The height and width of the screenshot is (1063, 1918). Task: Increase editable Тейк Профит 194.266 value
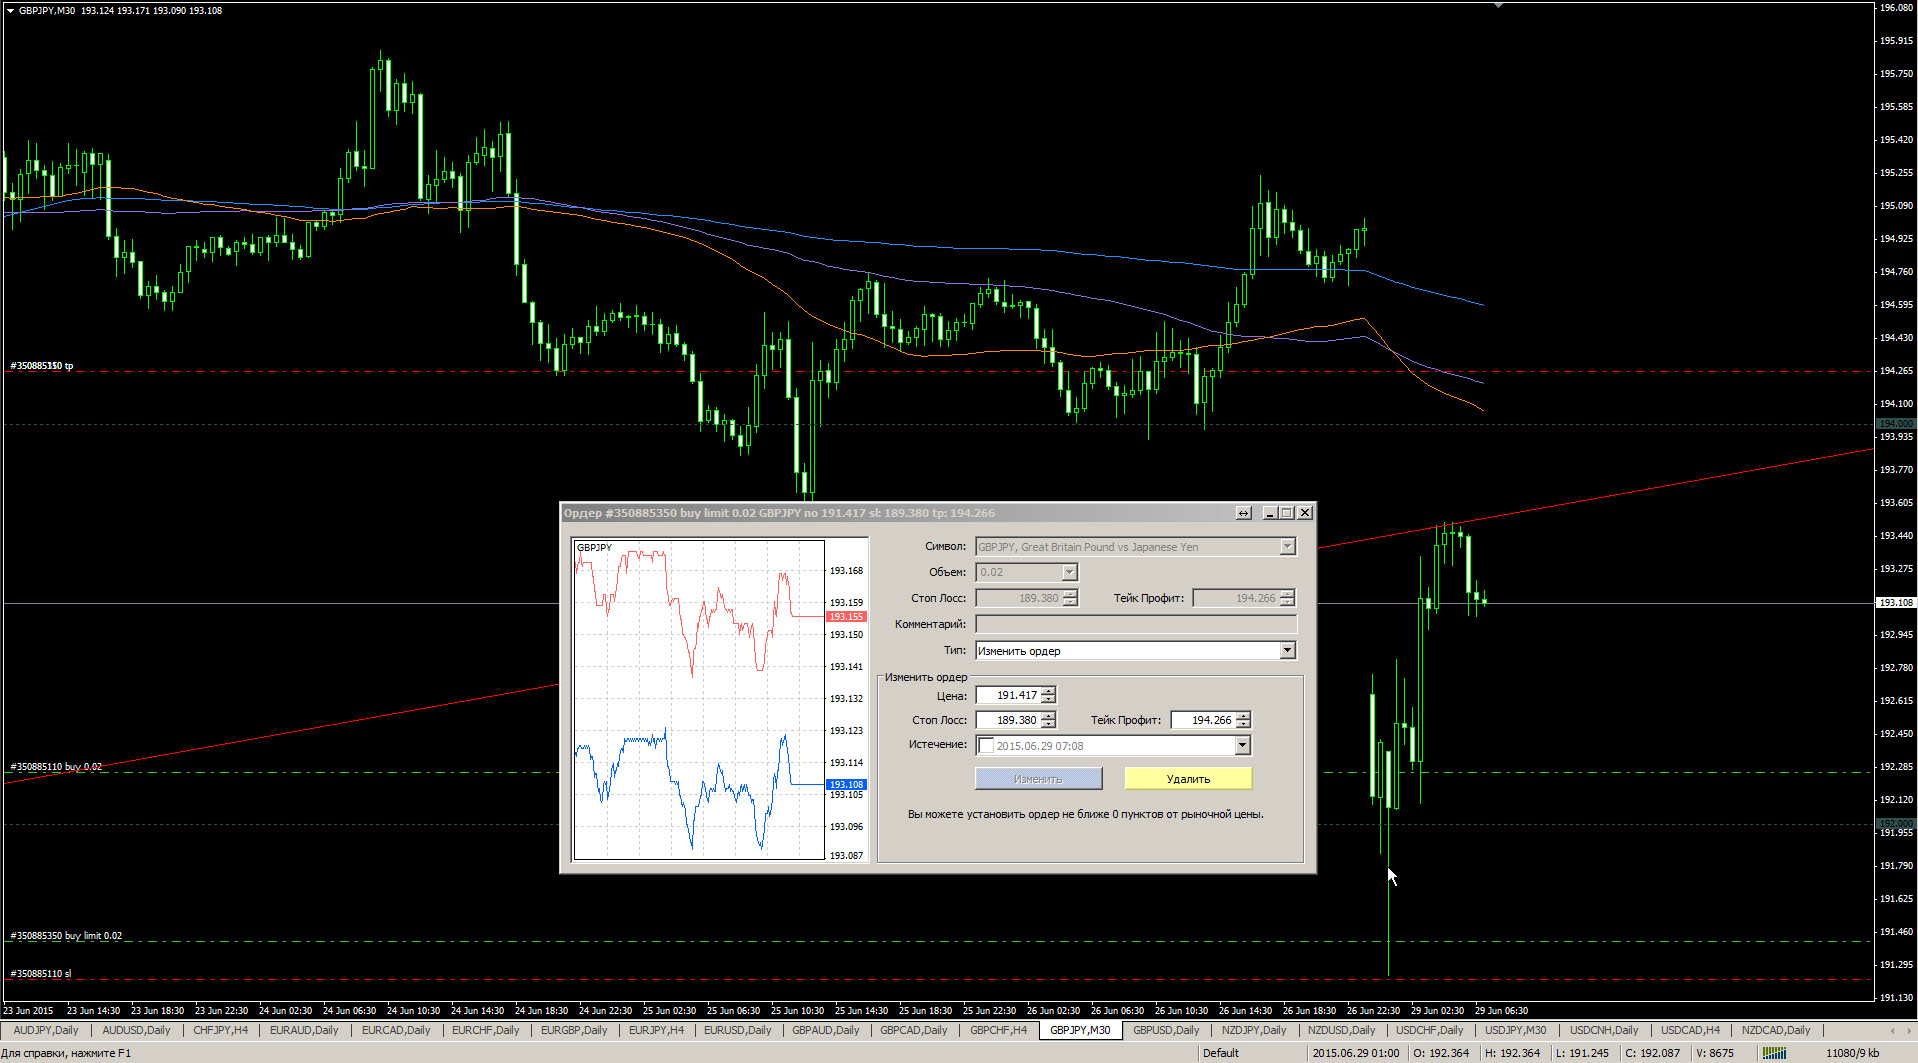click(1243, 716)
